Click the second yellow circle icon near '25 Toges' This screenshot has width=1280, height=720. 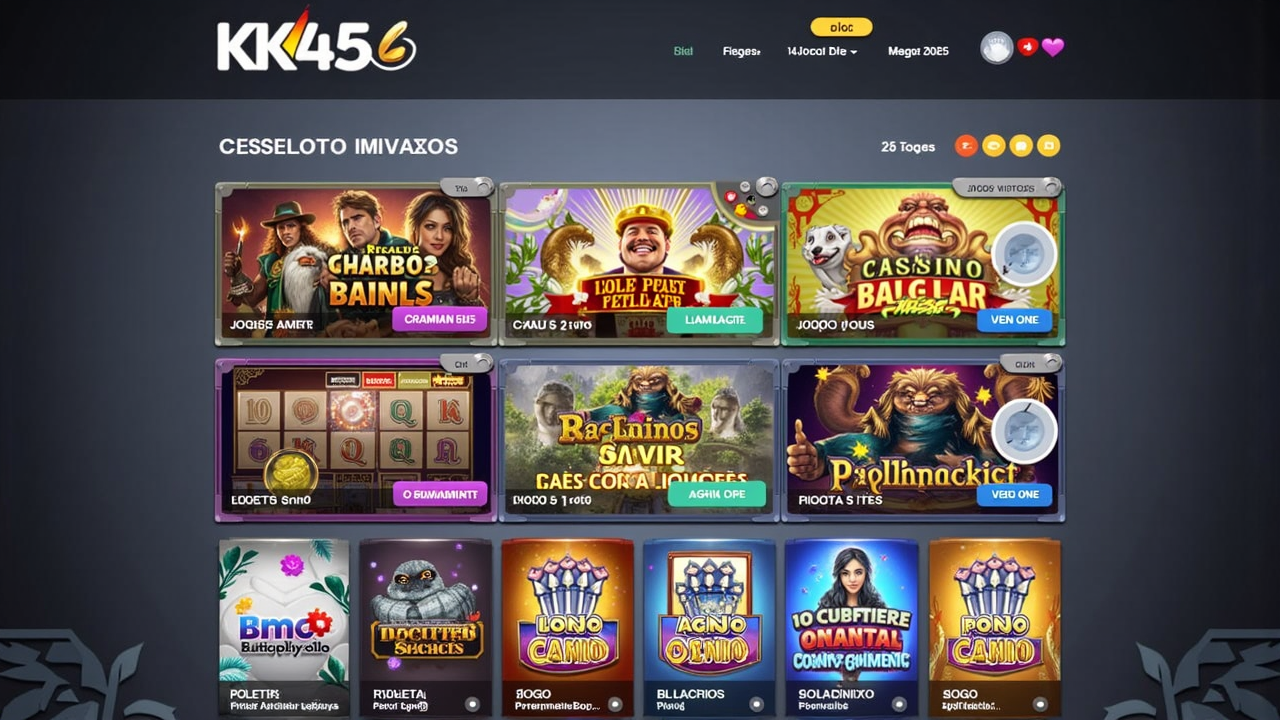[x=1021, y=146]
